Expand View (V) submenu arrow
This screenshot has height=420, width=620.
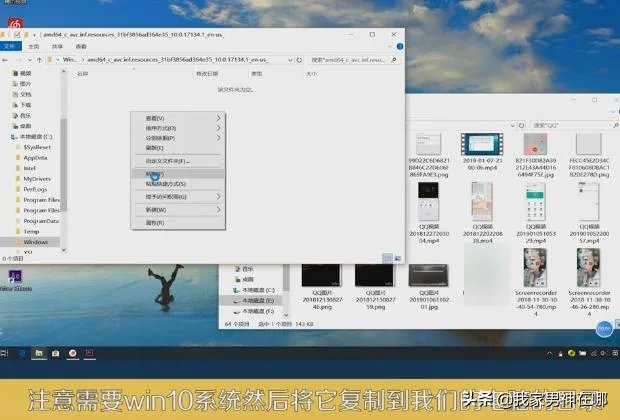219,118
